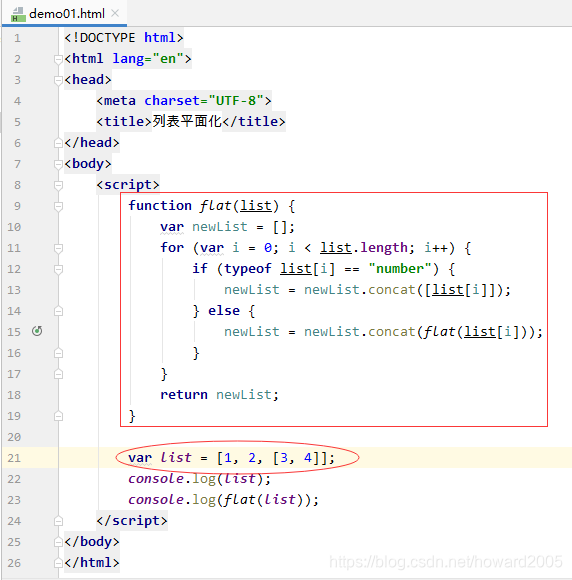Image resolution: width=572 pixels, height=580 pixels.
Task: Click line number 21 in the gutter
Action: pyautogui.click(x=14, y=458)
